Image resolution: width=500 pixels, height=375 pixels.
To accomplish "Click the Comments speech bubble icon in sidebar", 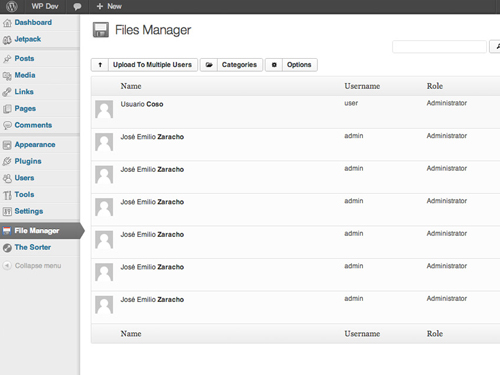I will pos(7,125).
